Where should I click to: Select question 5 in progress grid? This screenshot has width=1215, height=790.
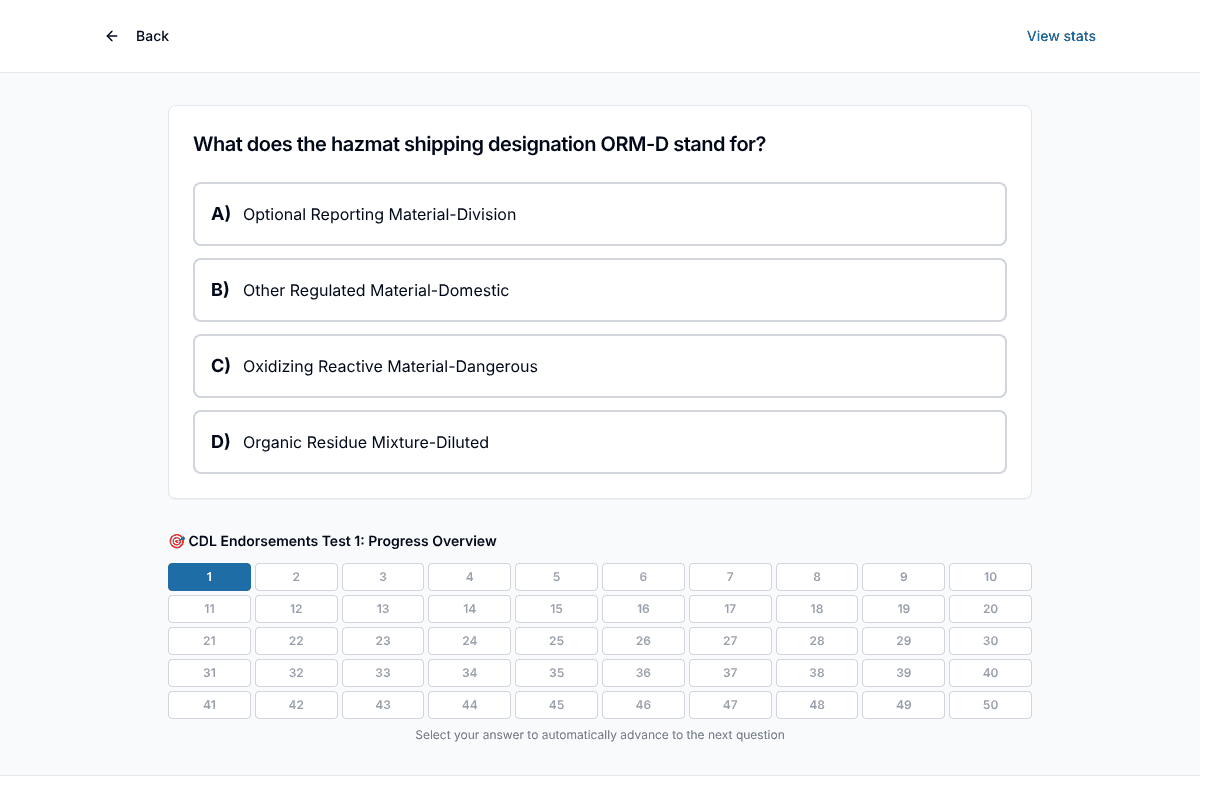[x=556, y=577]
